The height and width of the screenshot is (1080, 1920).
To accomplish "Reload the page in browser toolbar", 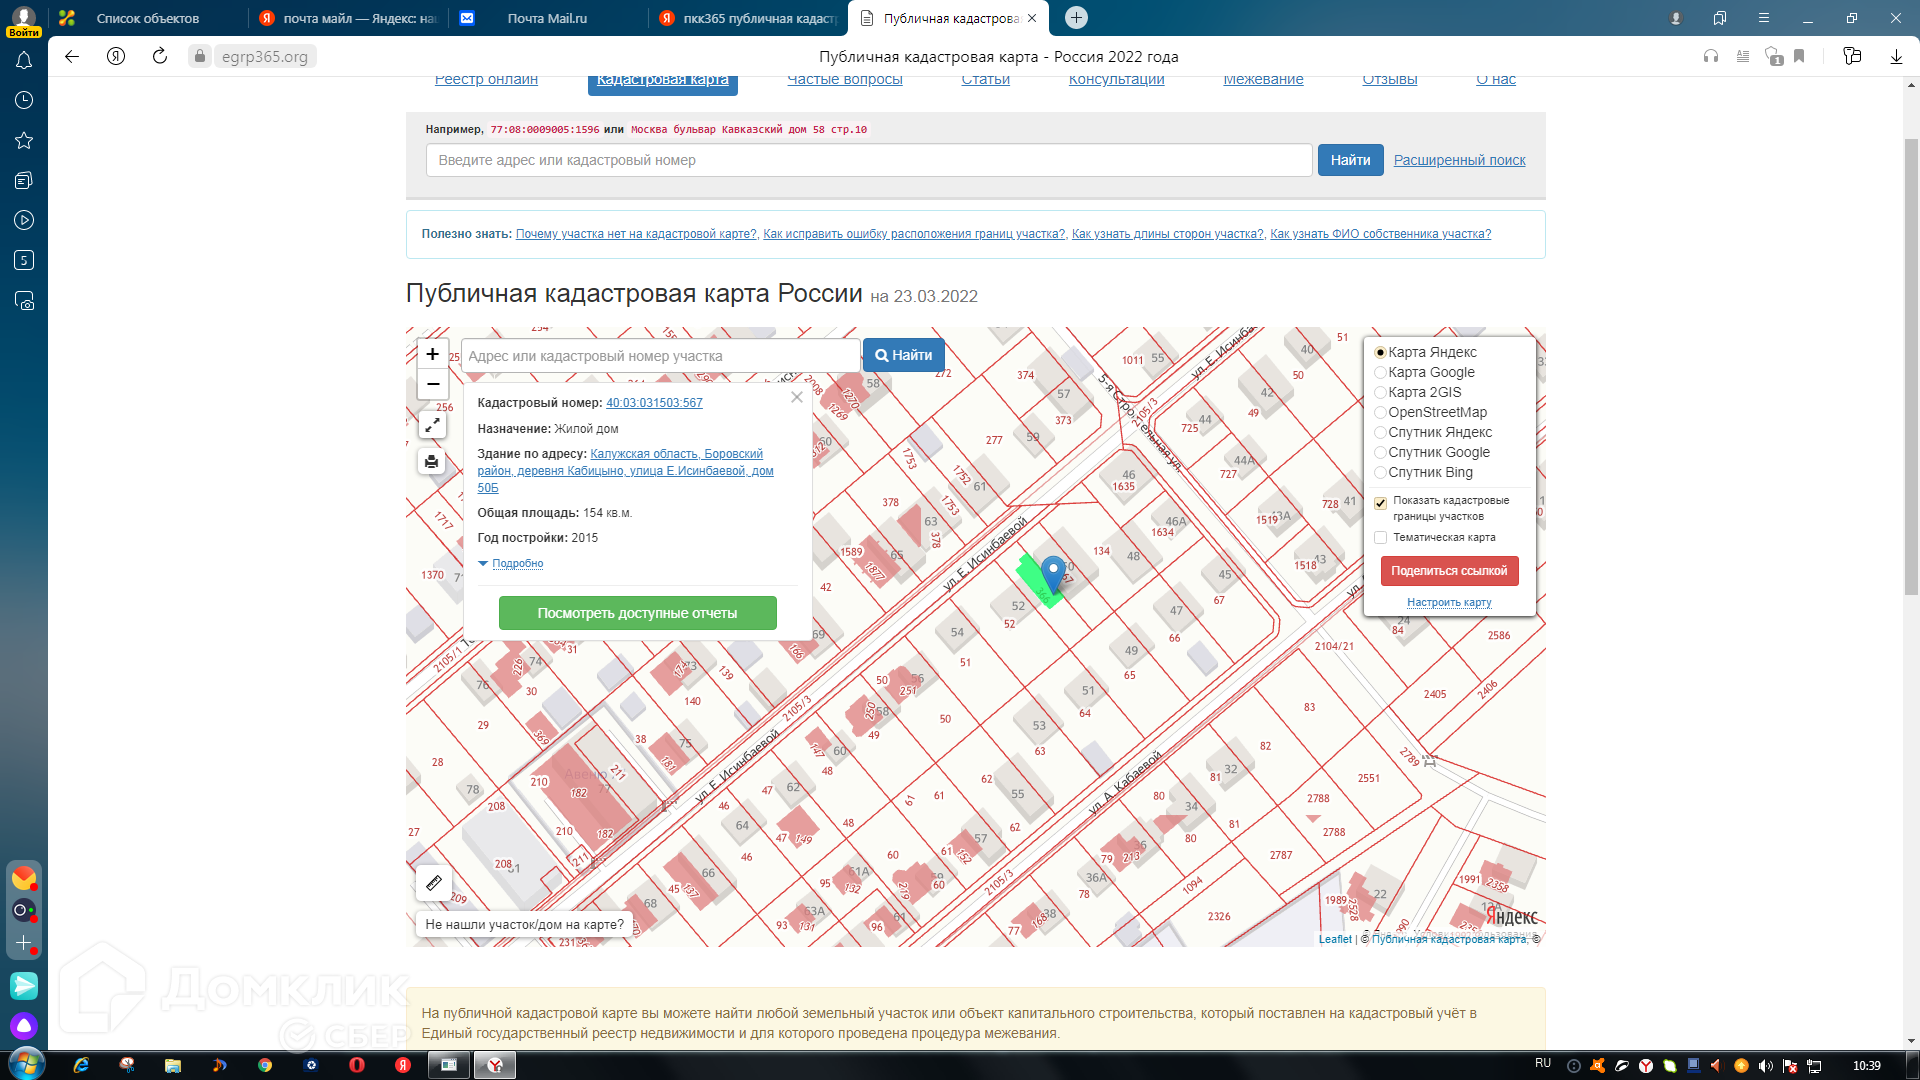I will [x=160, y=57].
